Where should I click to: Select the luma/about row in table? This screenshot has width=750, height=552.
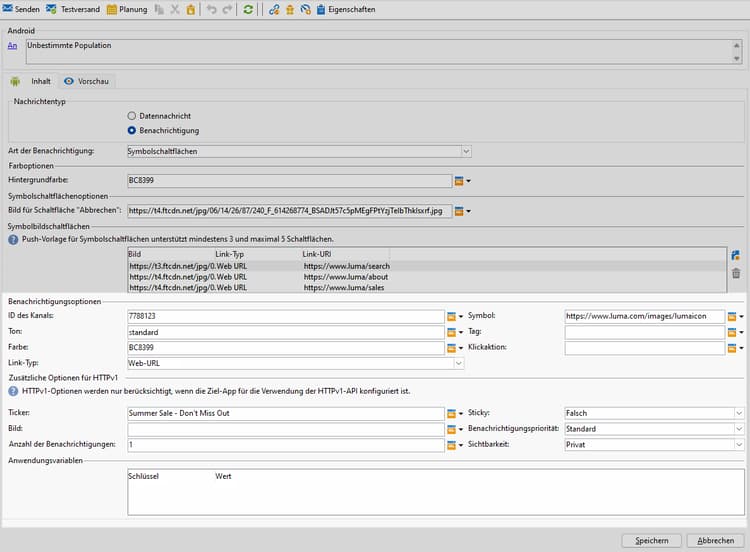click(427, 277)
